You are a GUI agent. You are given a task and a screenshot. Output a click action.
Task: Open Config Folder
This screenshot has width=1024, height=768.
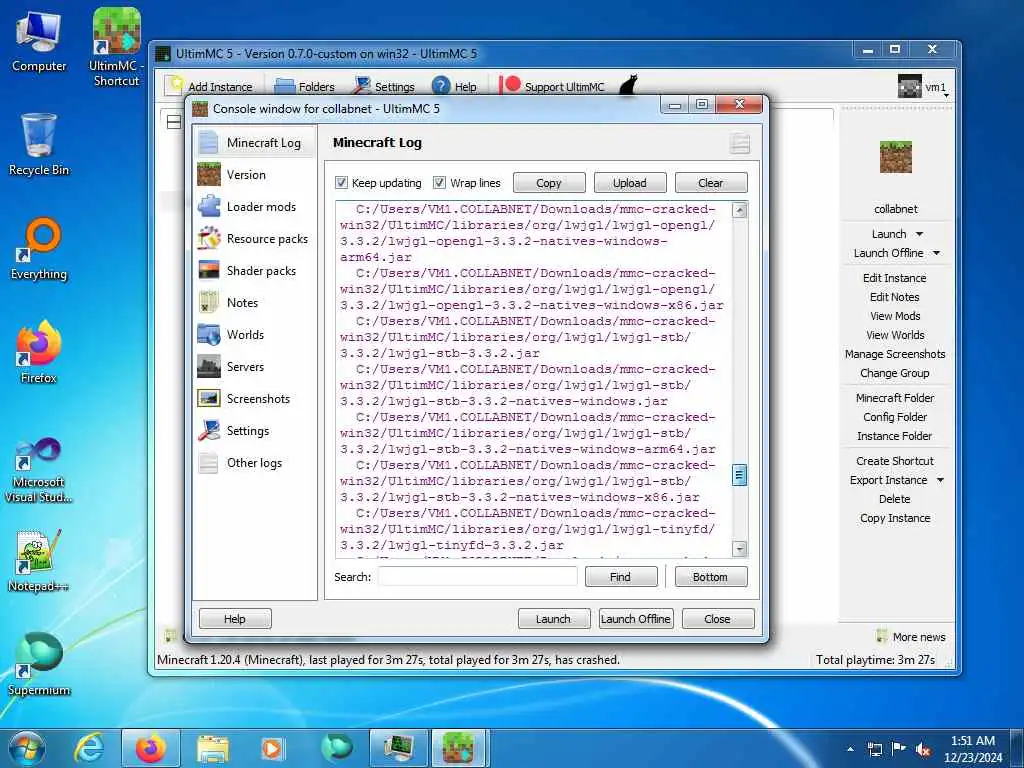tap(895, 416)
